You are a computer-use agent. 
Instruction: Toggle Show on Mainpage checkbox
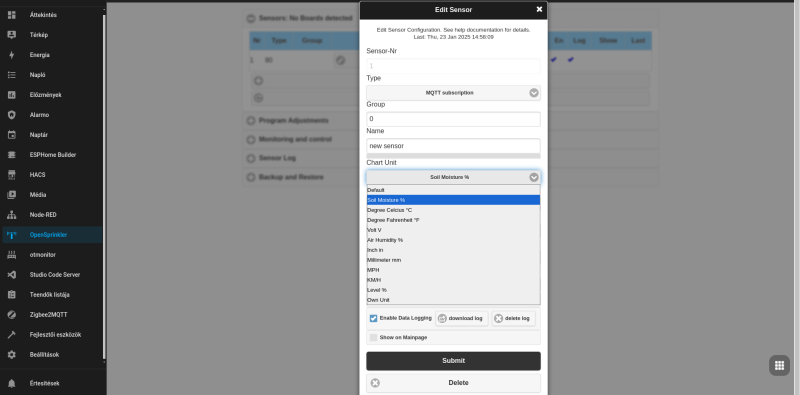(373, 337)
